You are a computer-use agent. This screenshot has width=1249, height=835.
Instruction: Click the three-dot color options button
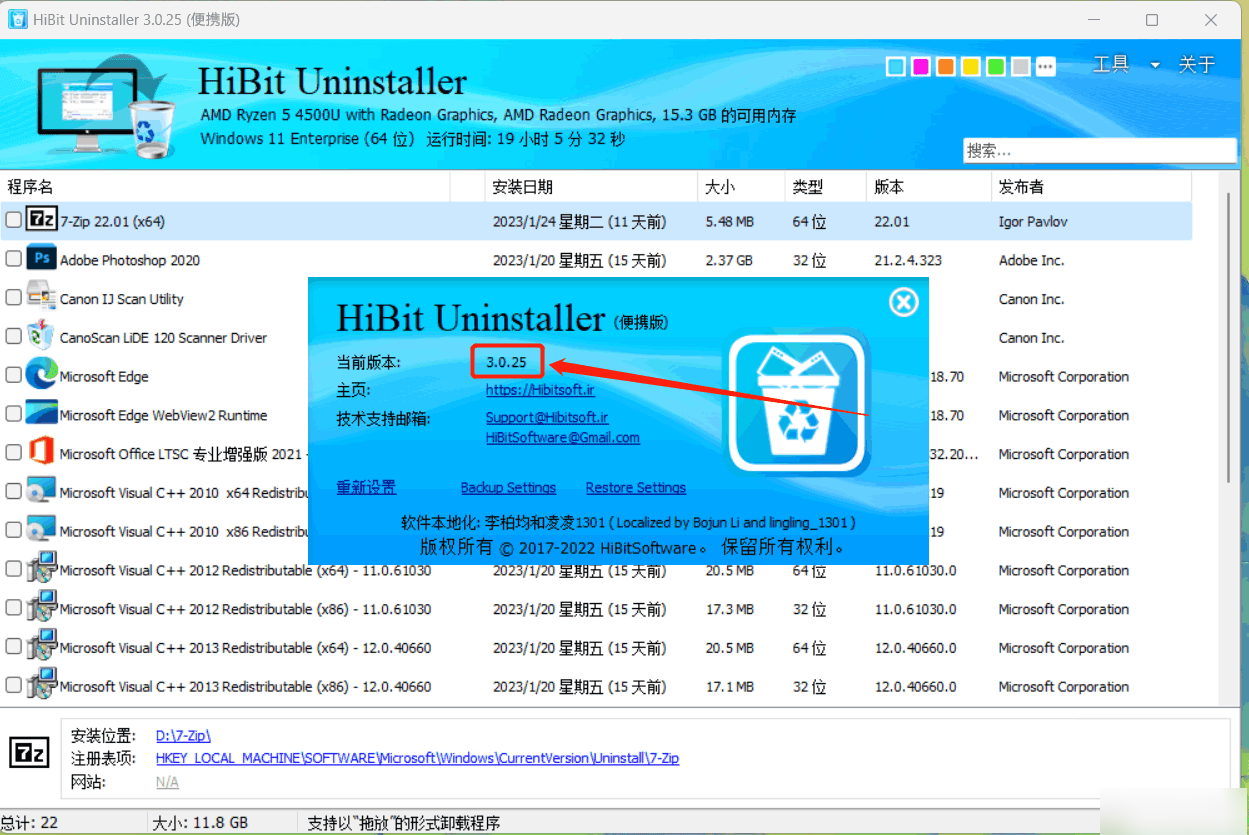[x=1045, y=66]
